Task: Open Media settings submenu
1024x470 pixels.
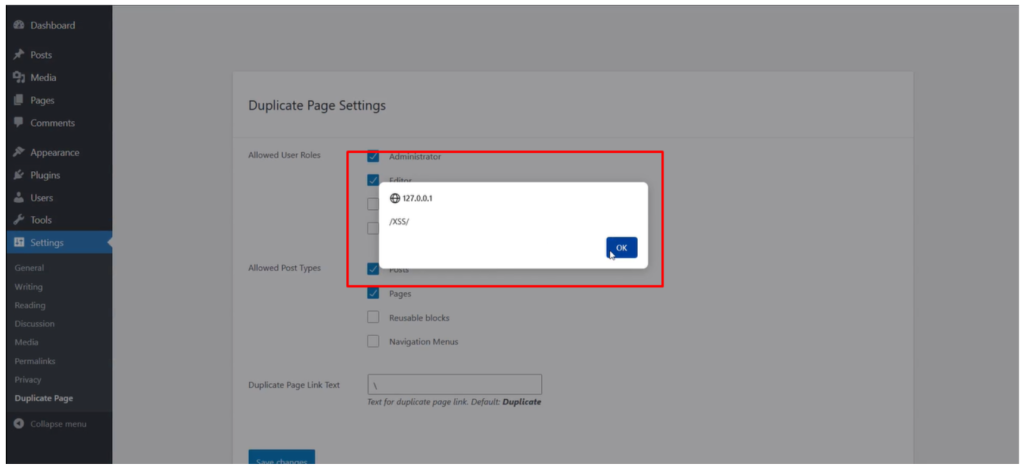Action: coord(26,342)
